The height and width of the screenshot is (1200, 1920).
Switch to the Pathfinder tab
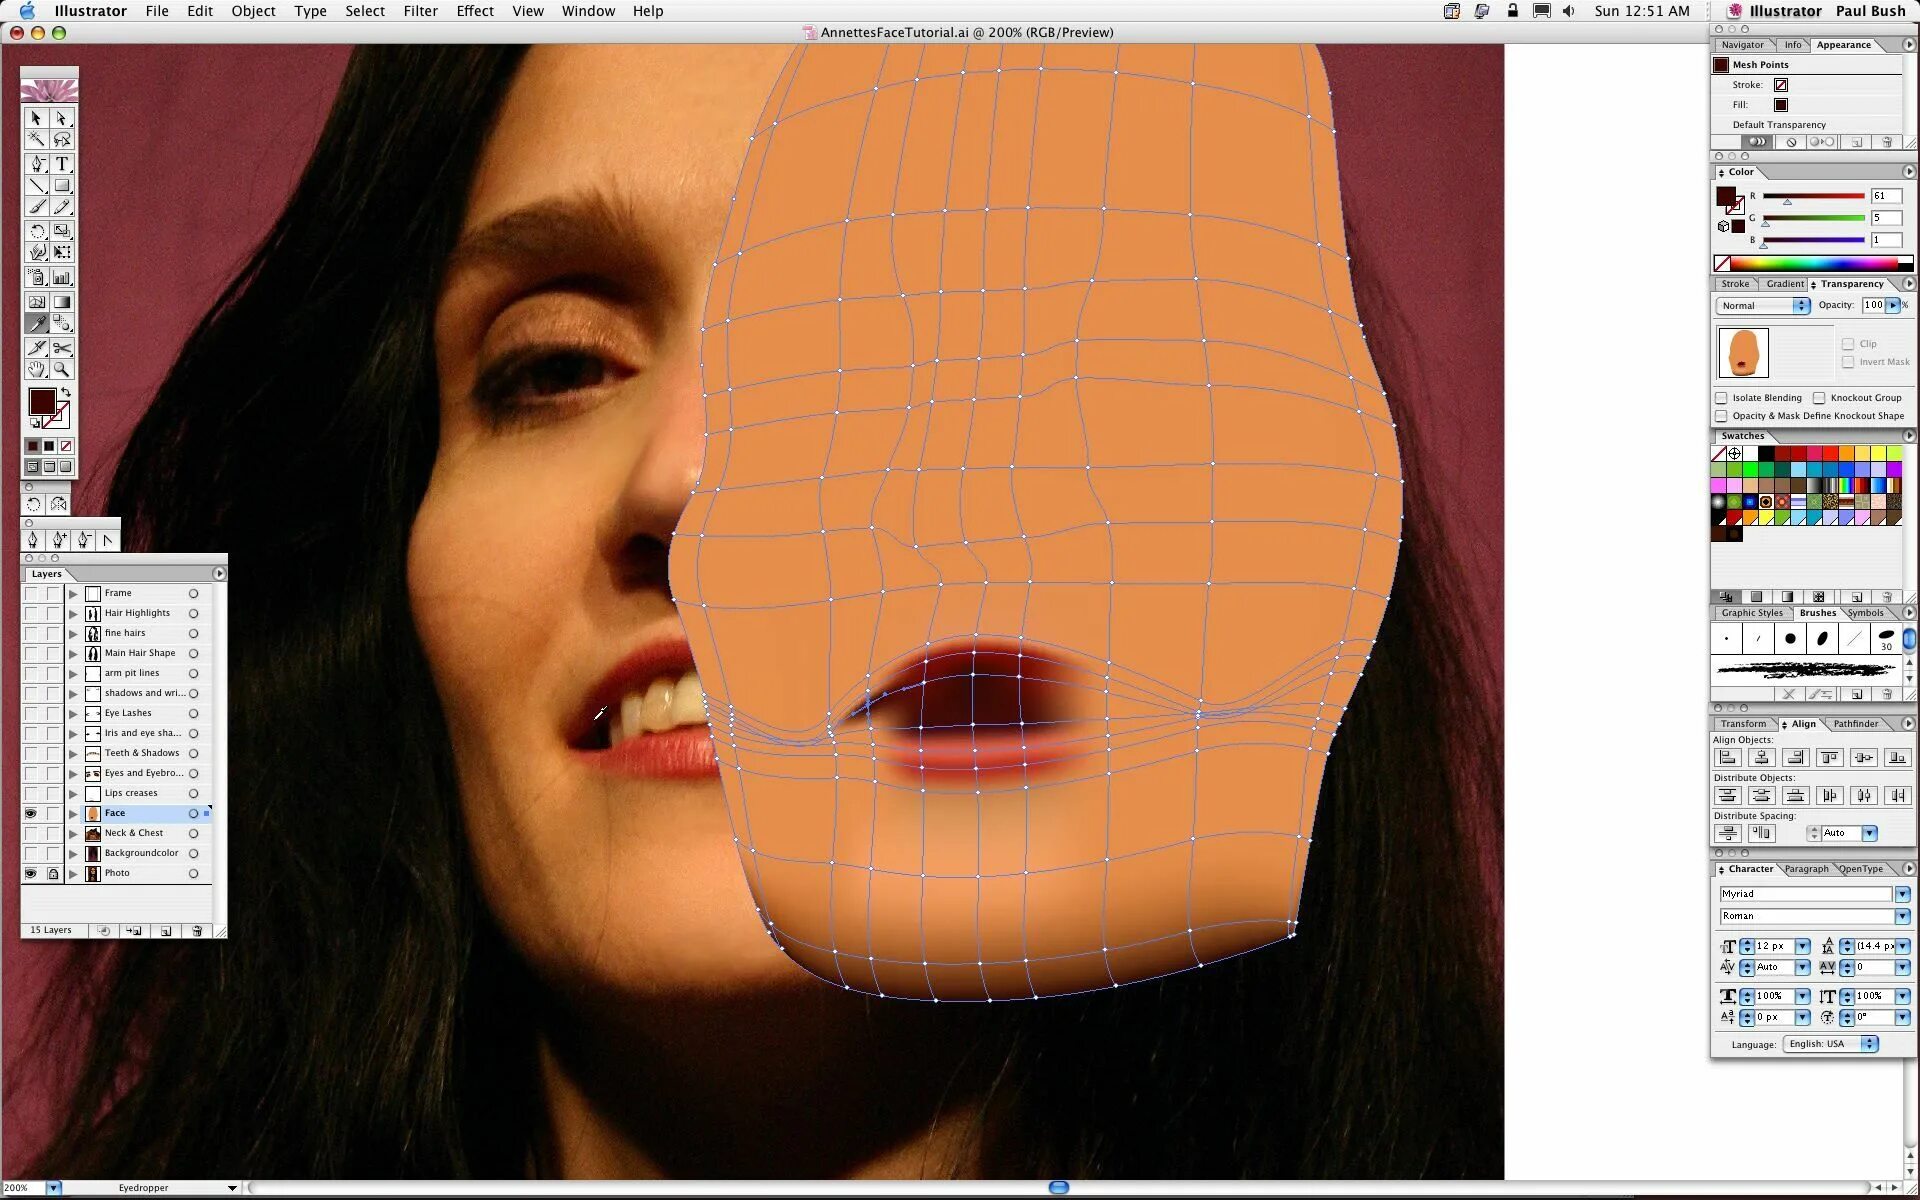(x=1855, y=724)
